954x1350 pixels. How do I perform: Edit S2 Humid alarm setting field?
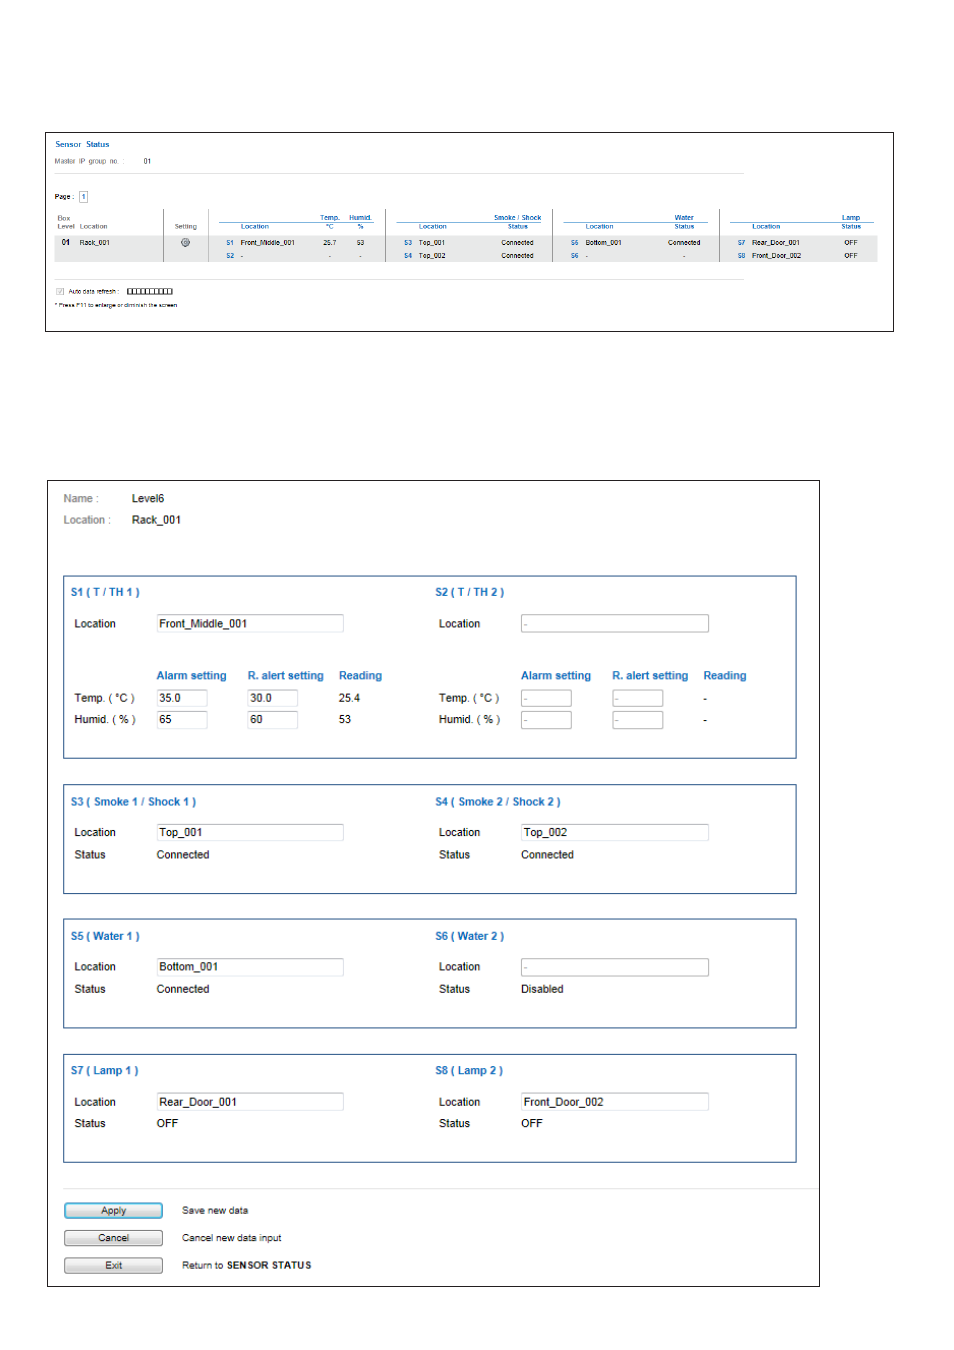click(546, 719)
